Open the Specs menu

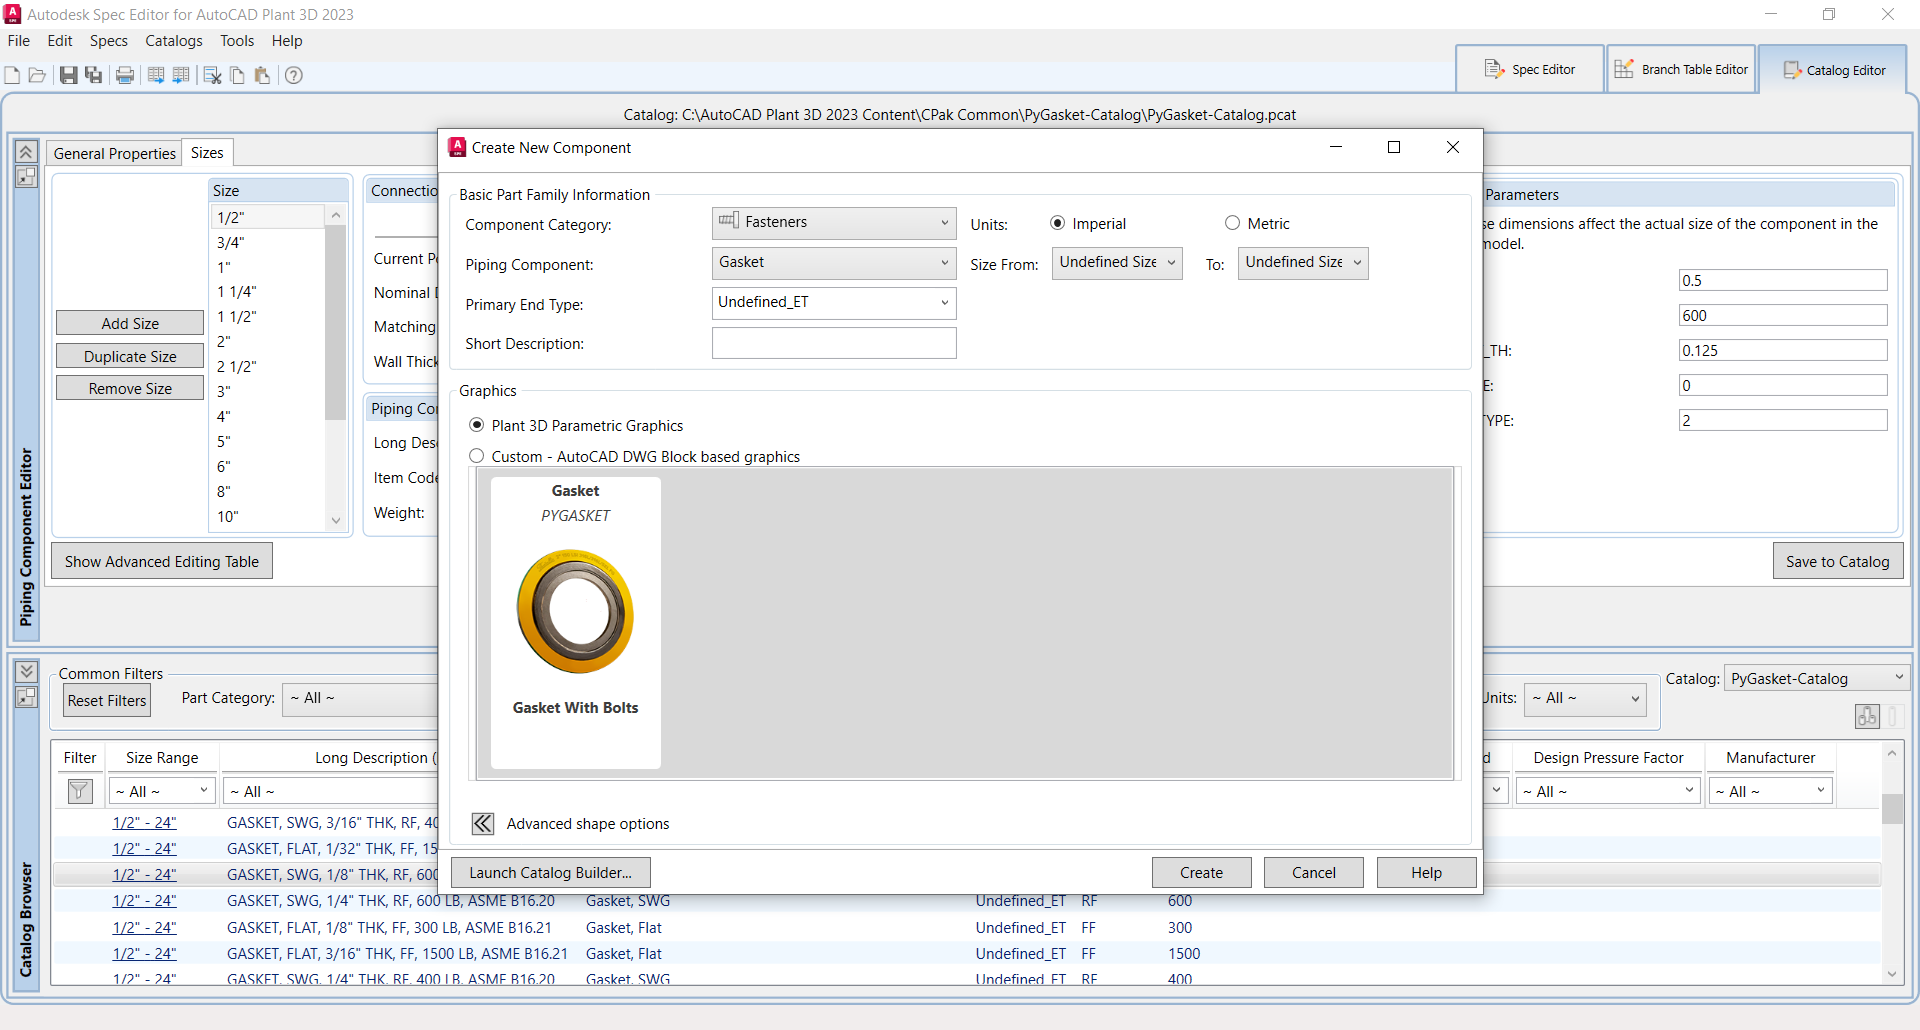109,41
